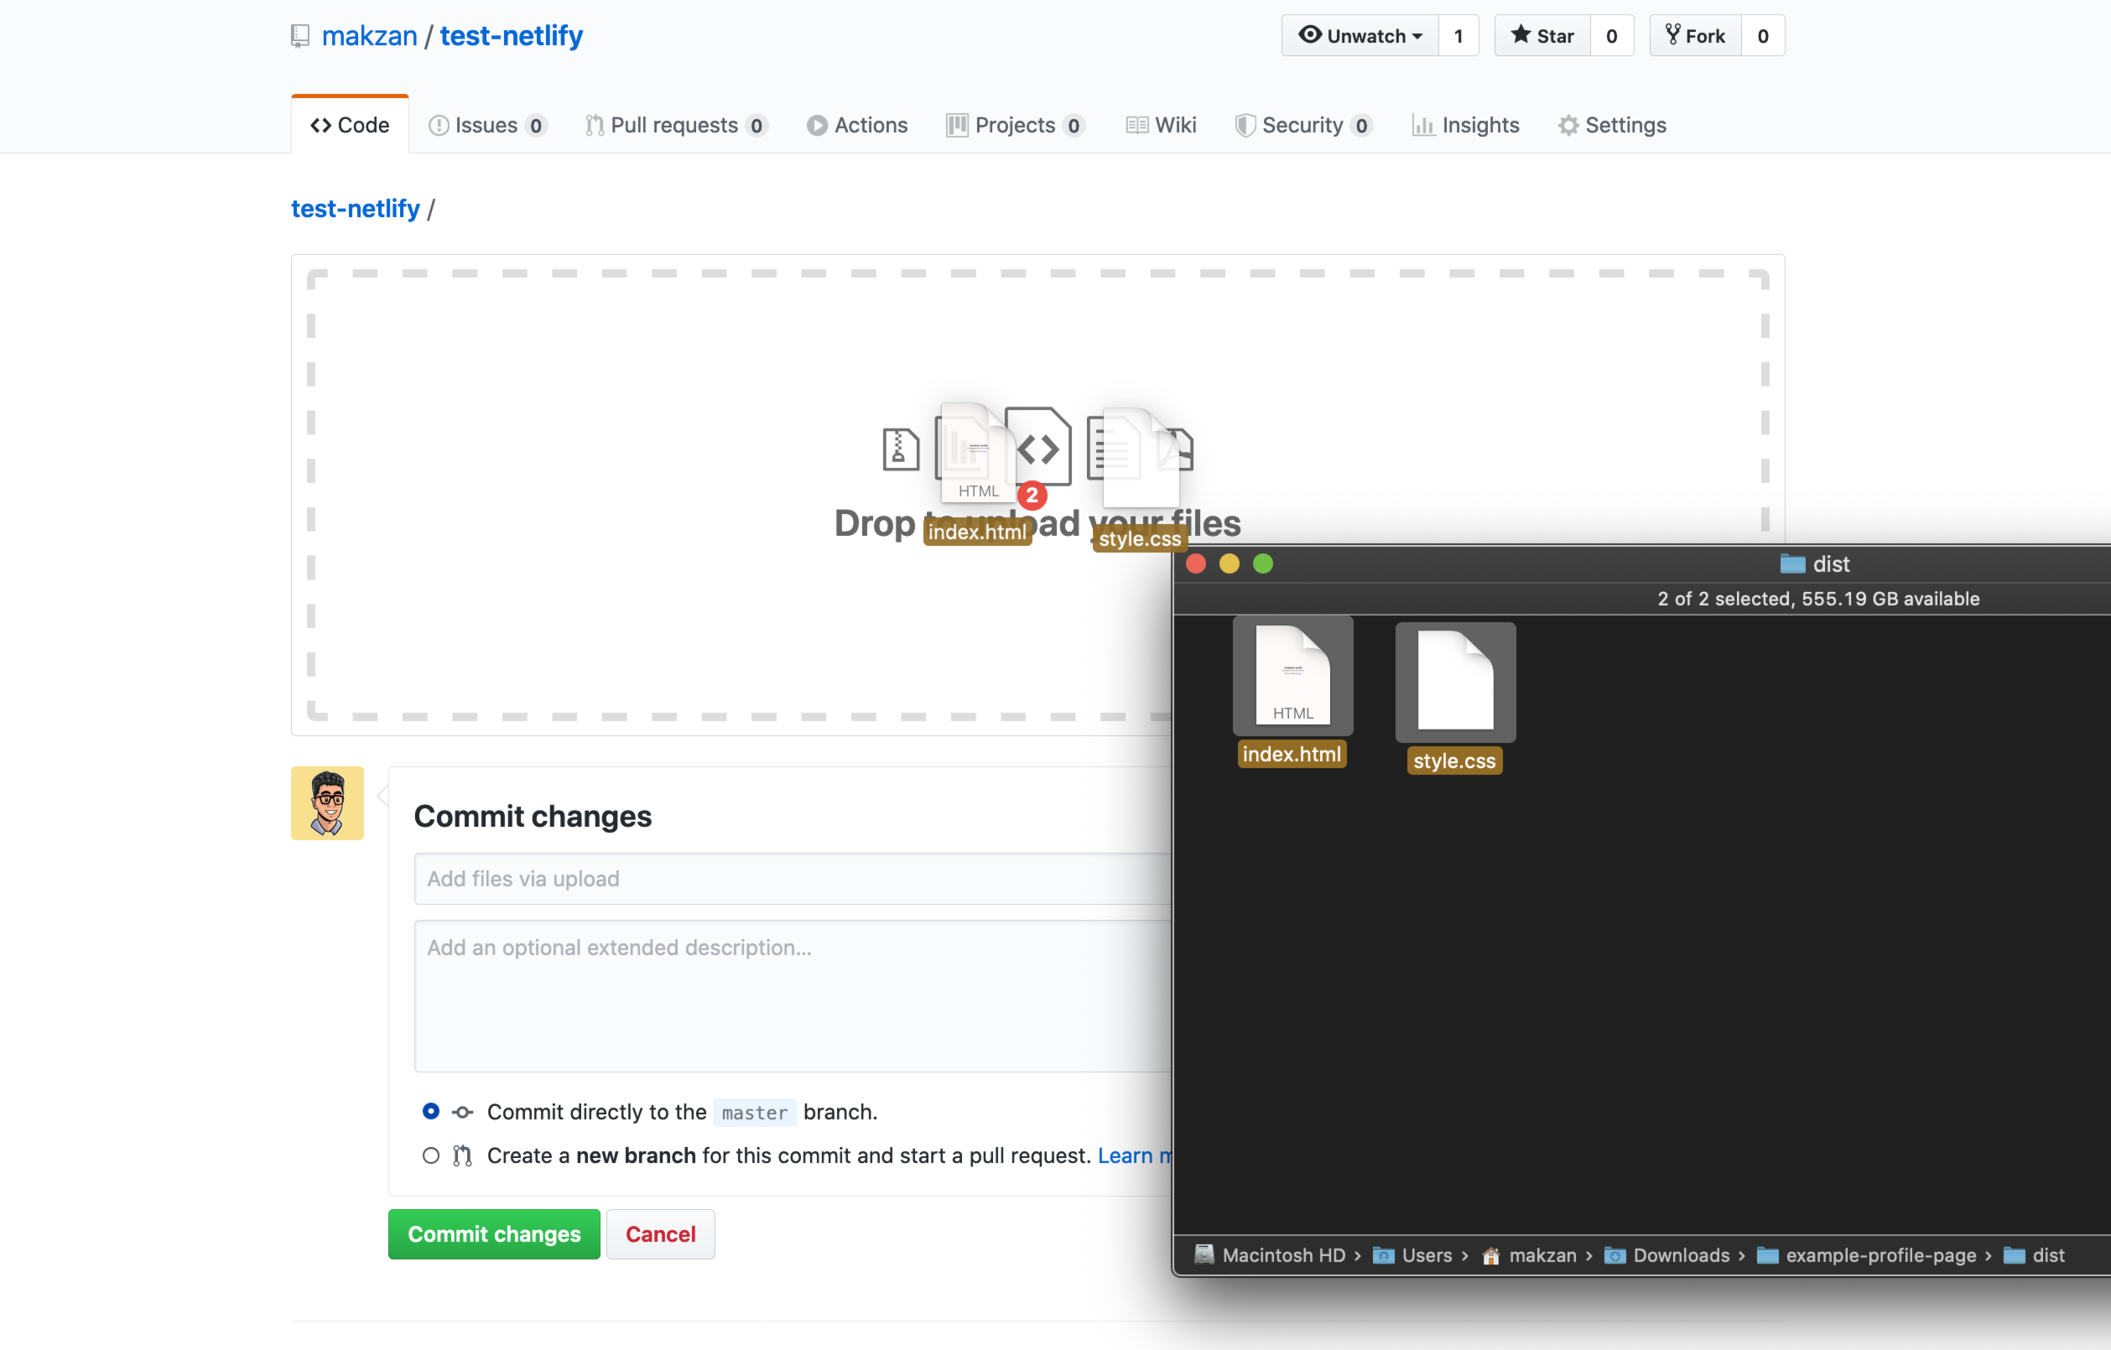This screenshot has width=2111, height=1350.
Task: Click the test-netlify breadcrumb link
Action: (355, 208)
